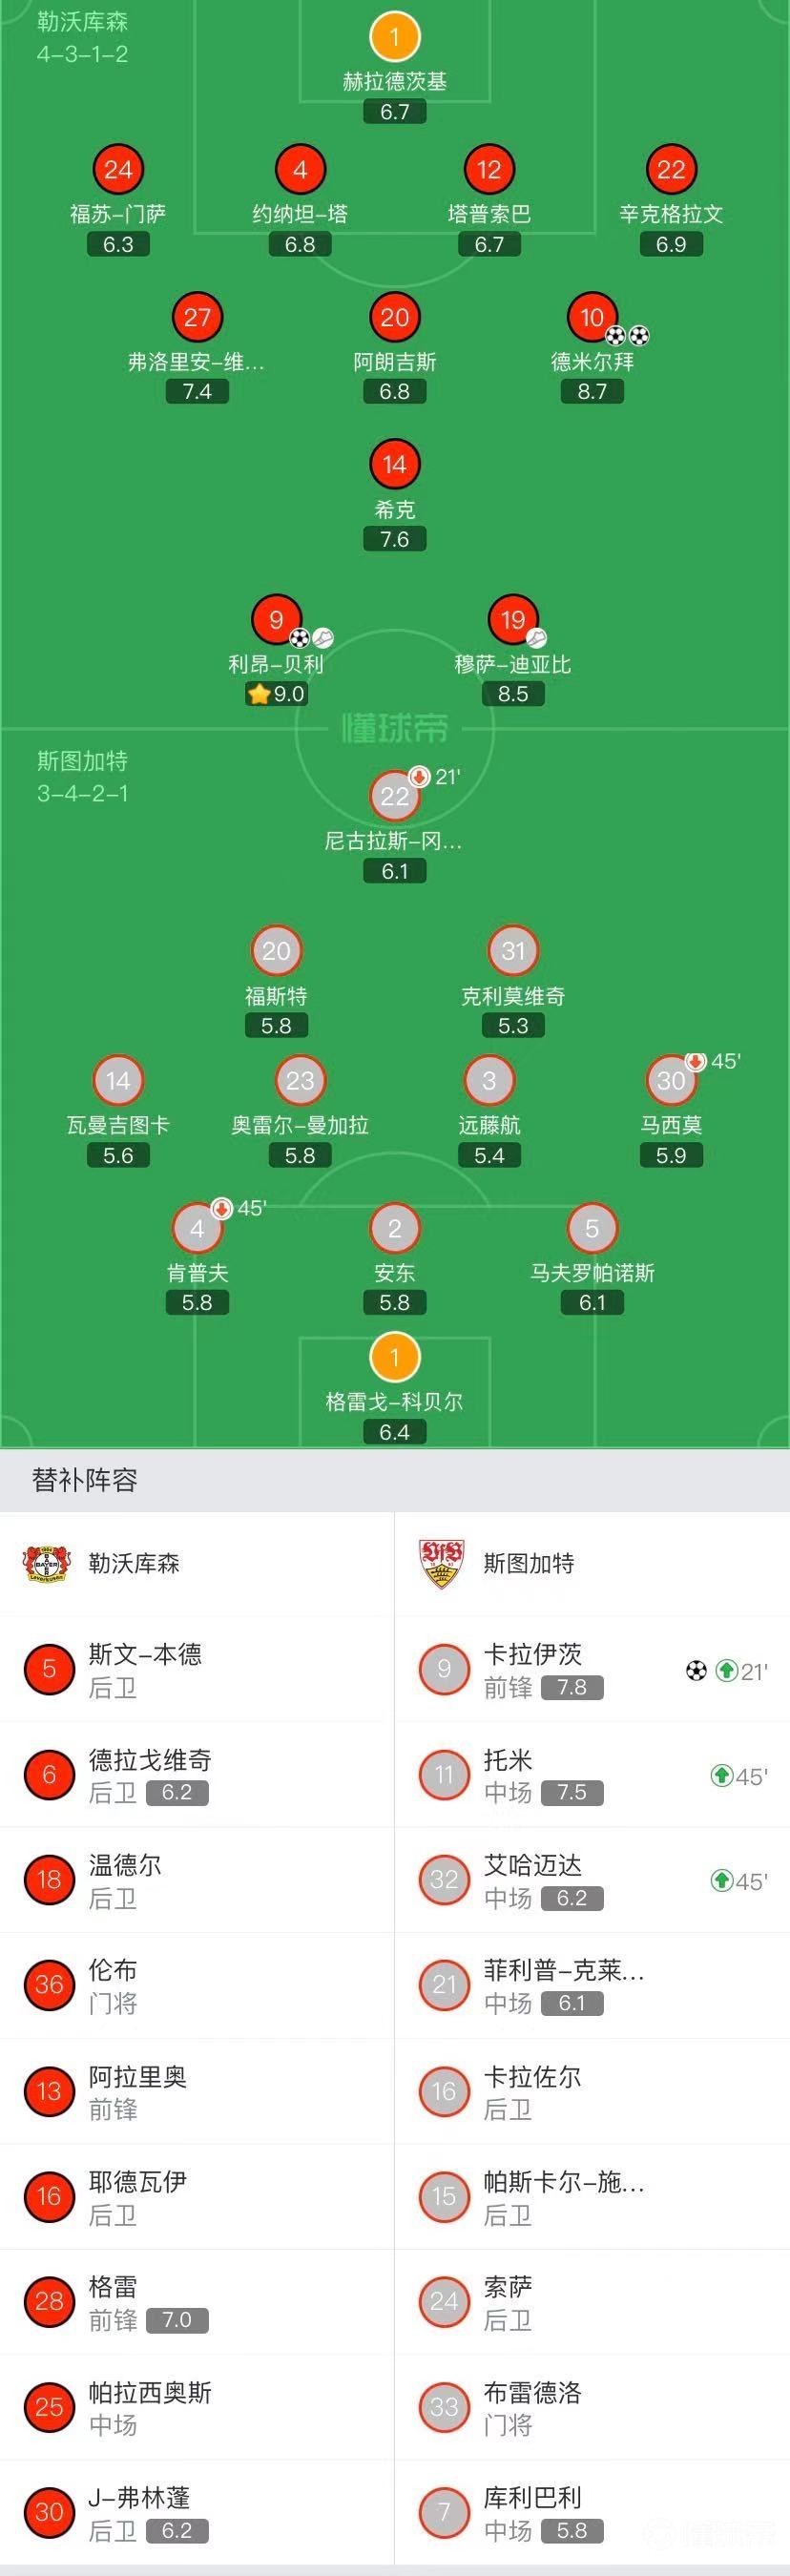Open substitute 格雷 number 28 entry

(197, 2302)
